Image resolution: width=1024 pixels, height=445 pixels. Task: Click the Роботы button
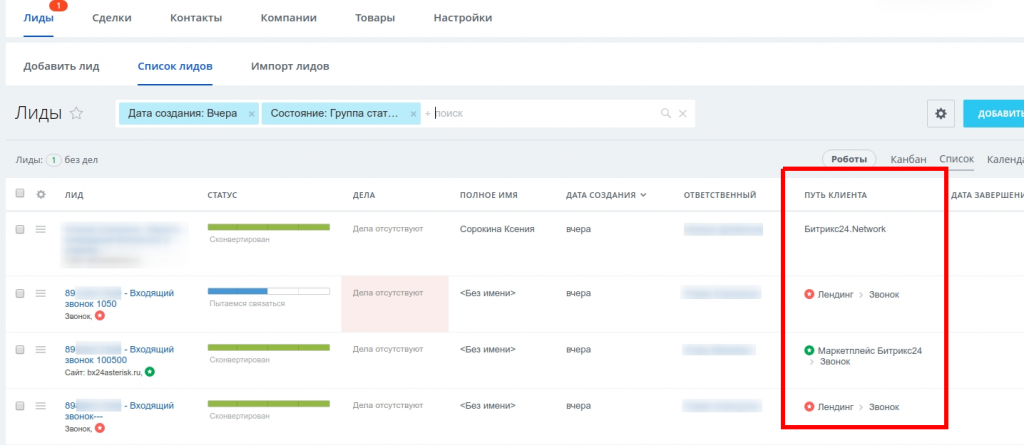848,159
